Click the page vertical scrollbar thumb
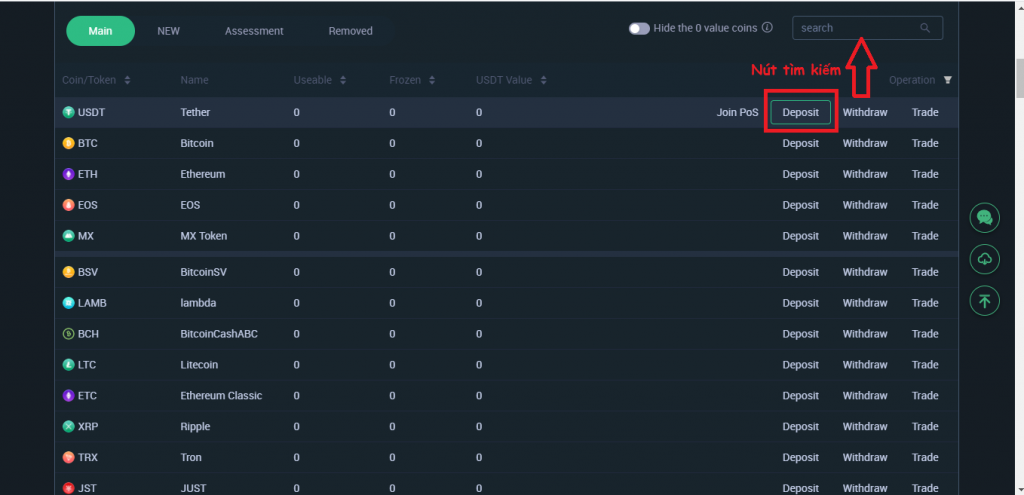This screenshot has width=1024, height=495. pyautogui.click(x=1019, y=79)
